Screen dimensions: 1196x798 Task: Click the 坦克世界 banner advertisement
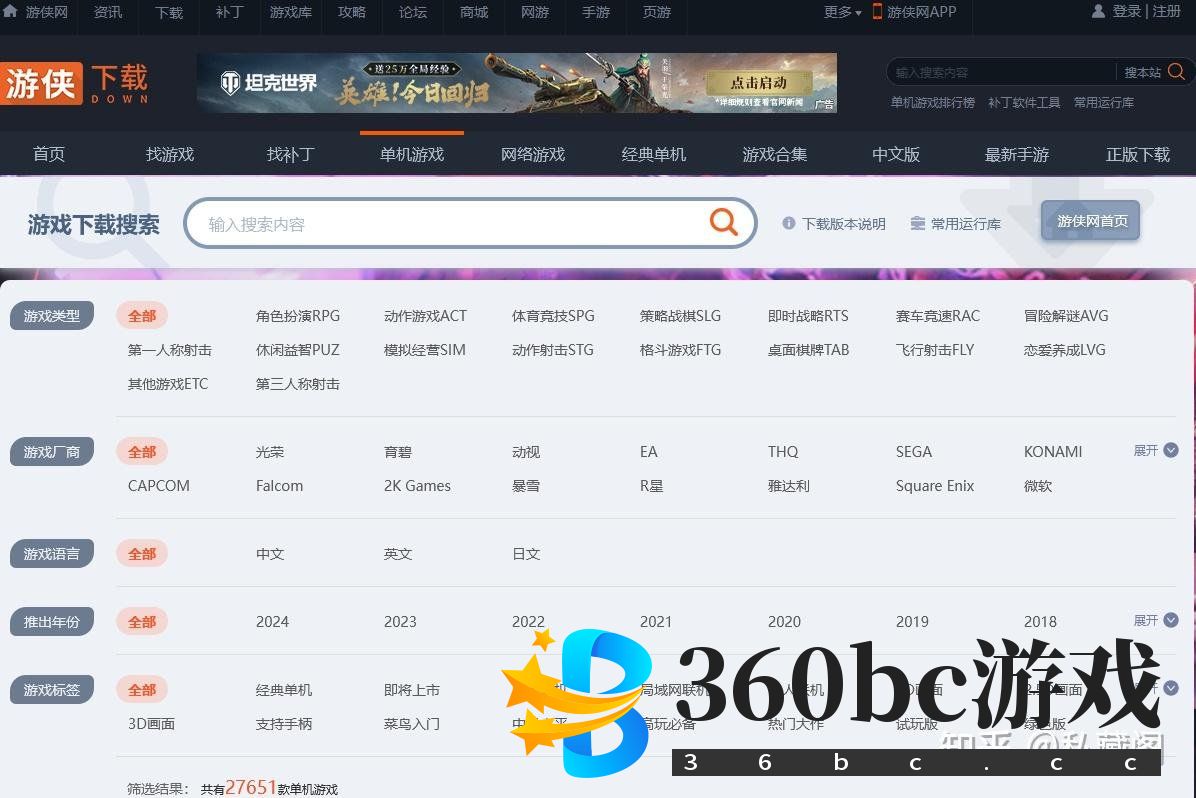point(516,83)
